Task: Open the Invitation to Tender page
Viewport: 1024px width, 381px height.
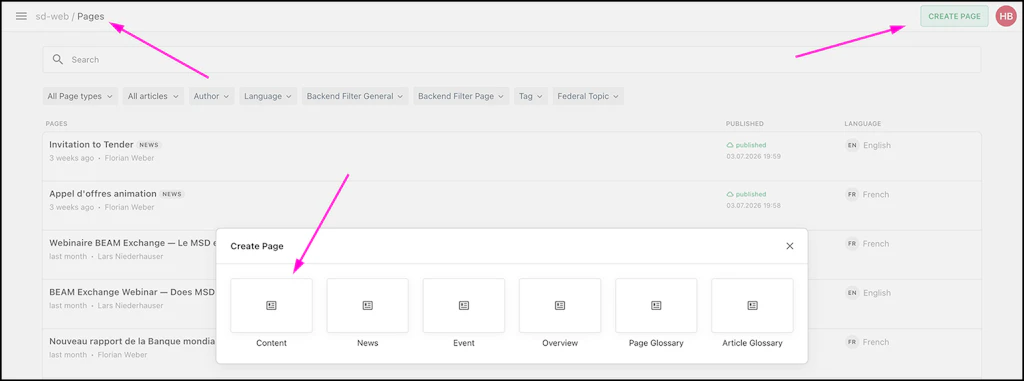Action: 91,144
